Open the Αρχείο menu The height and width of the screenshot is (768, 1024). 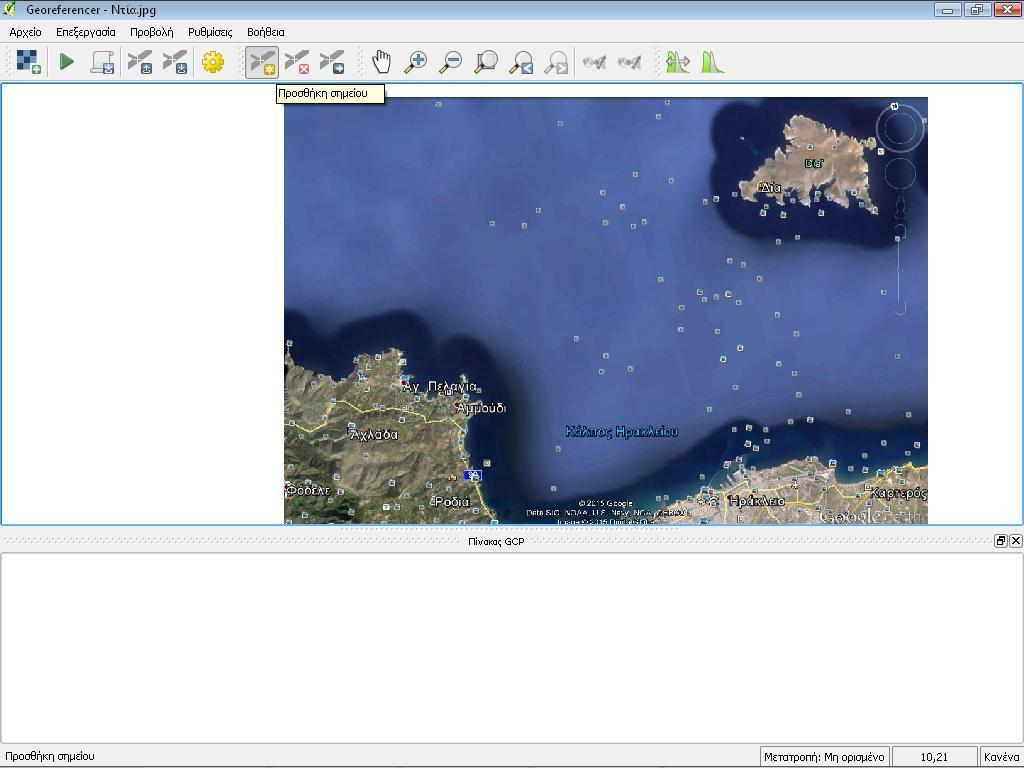coord(25,32)
